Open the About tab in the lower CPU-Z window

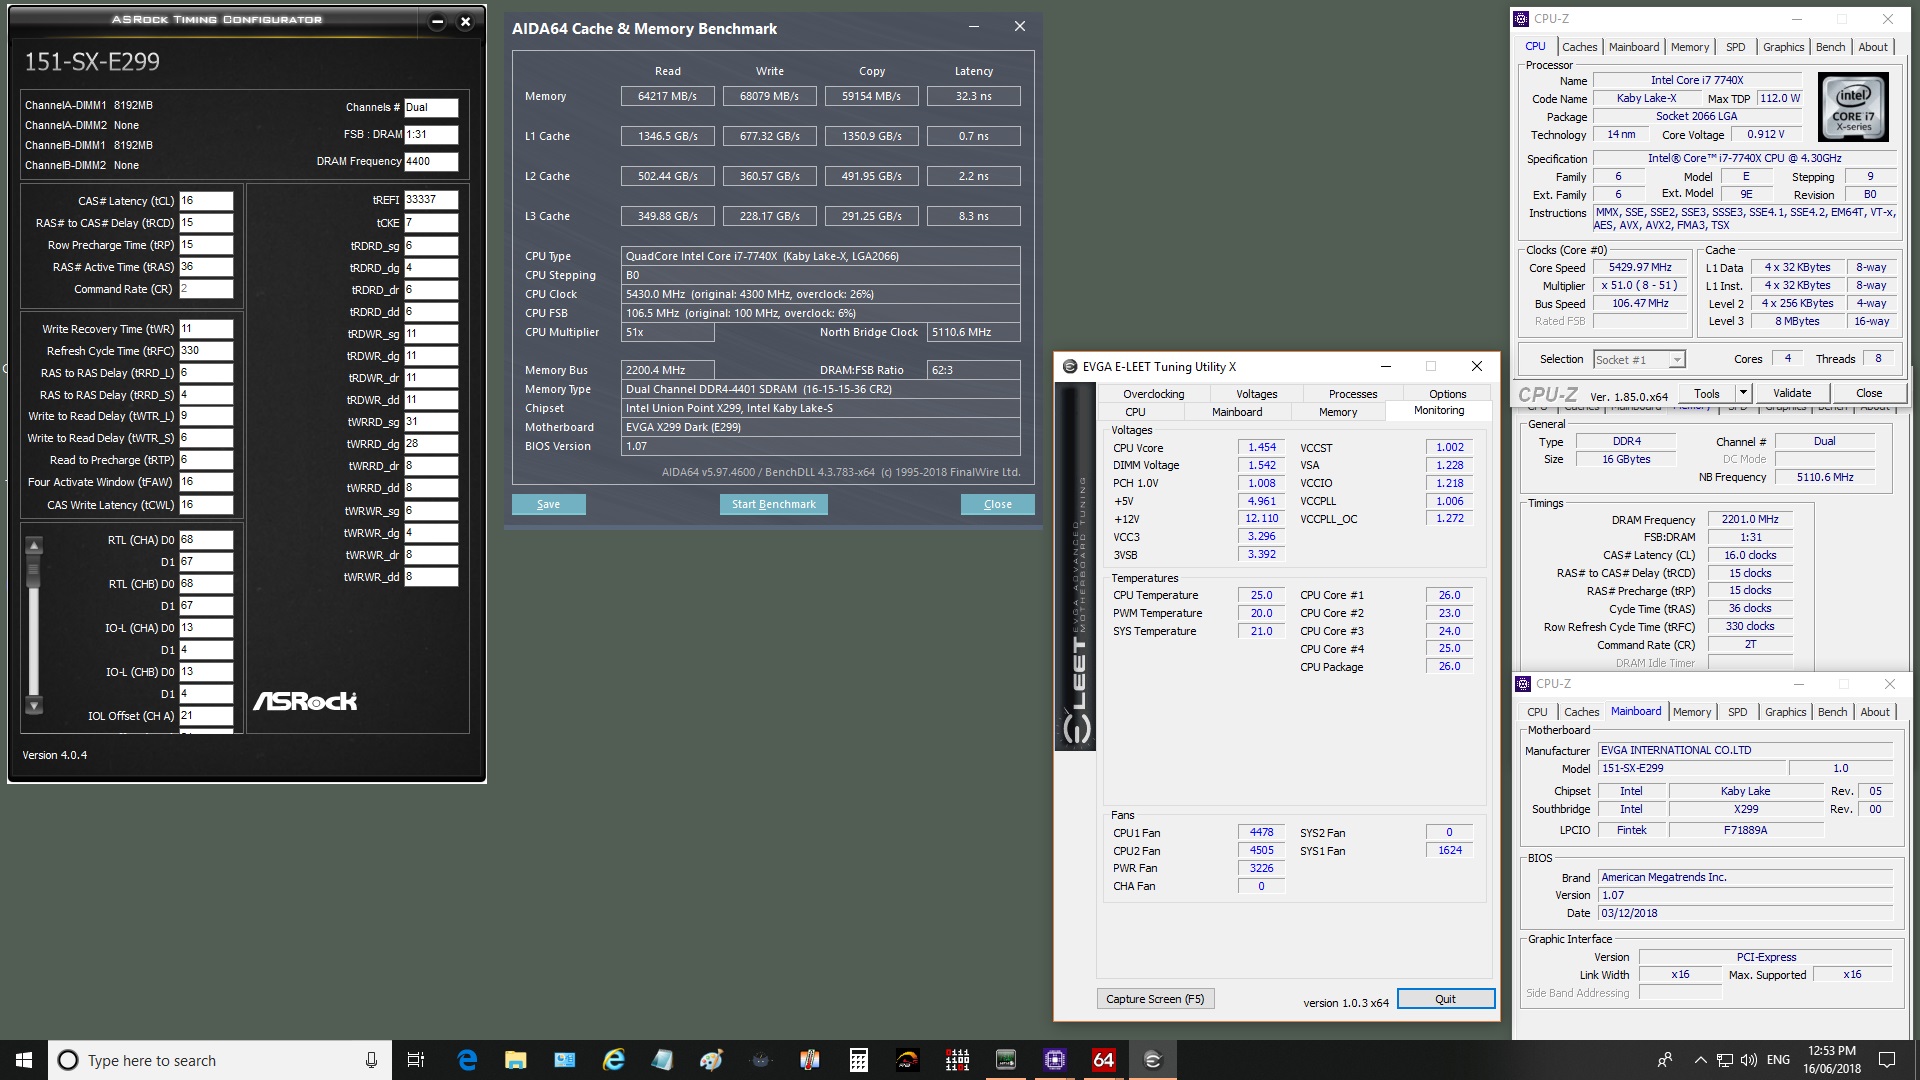(1875, 712)
